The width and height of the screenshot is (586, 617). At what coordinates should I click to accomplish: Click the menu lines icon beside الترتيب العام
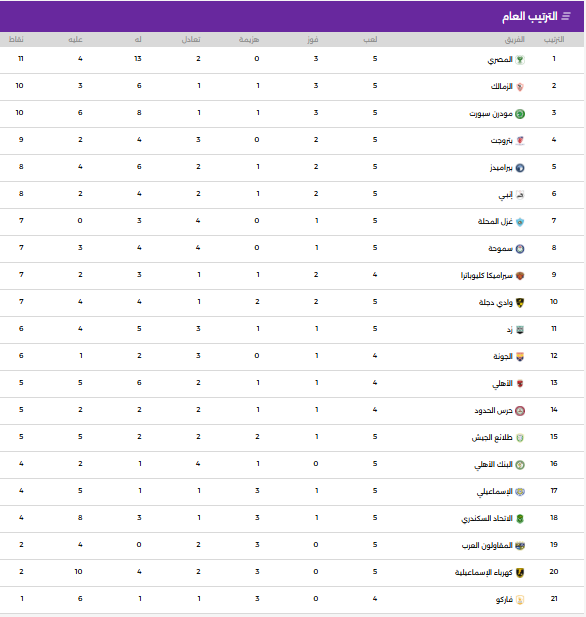[566, 16]
